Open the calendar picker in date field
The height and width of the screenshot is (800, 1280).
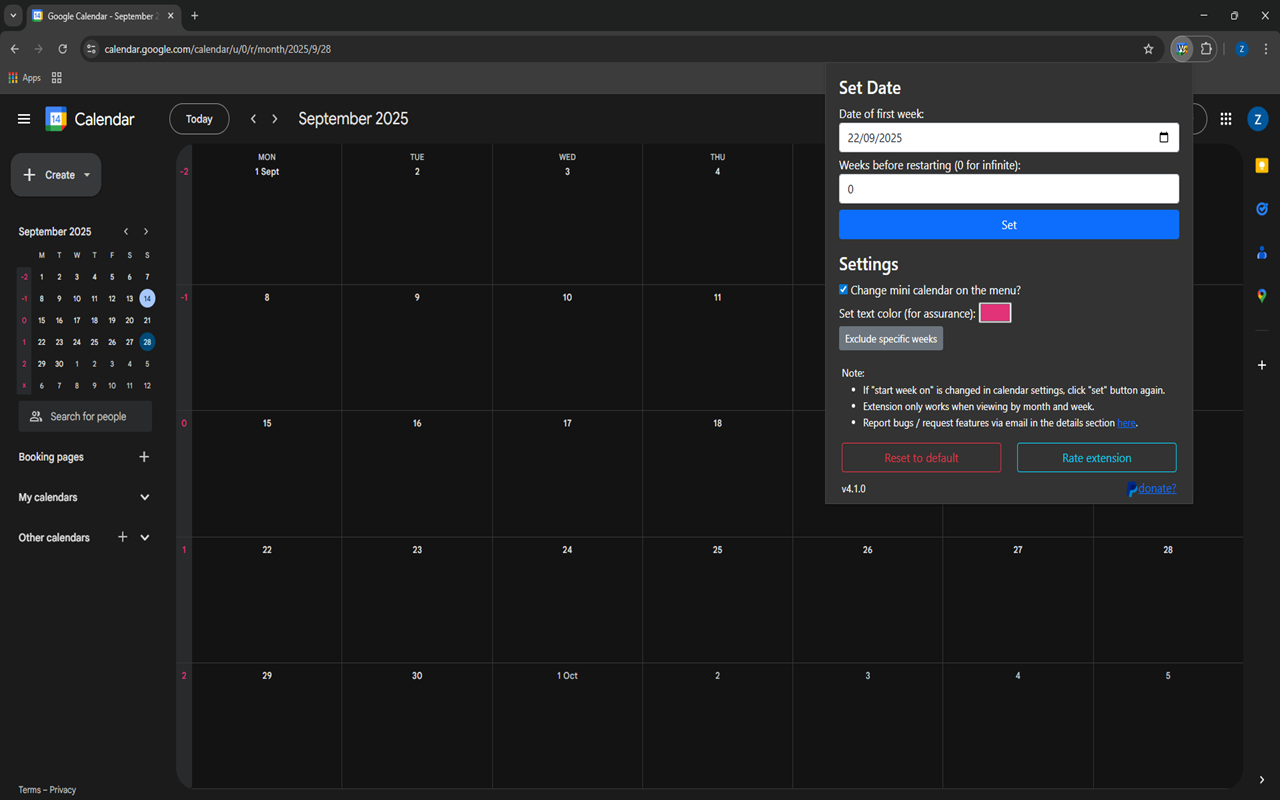coord(1163,138)
